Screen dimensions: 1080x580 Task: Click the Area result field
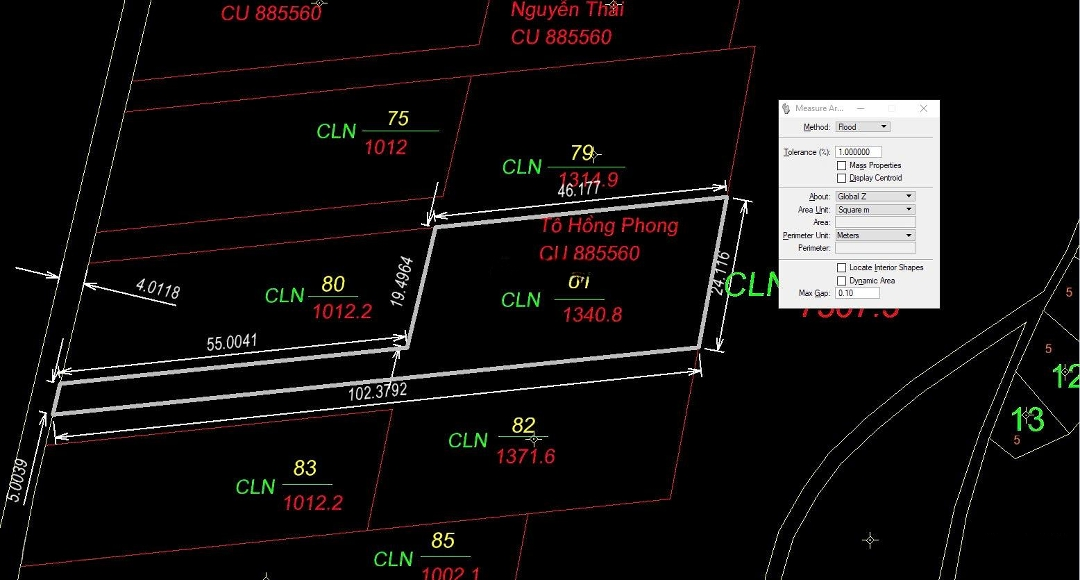point(875,222)
